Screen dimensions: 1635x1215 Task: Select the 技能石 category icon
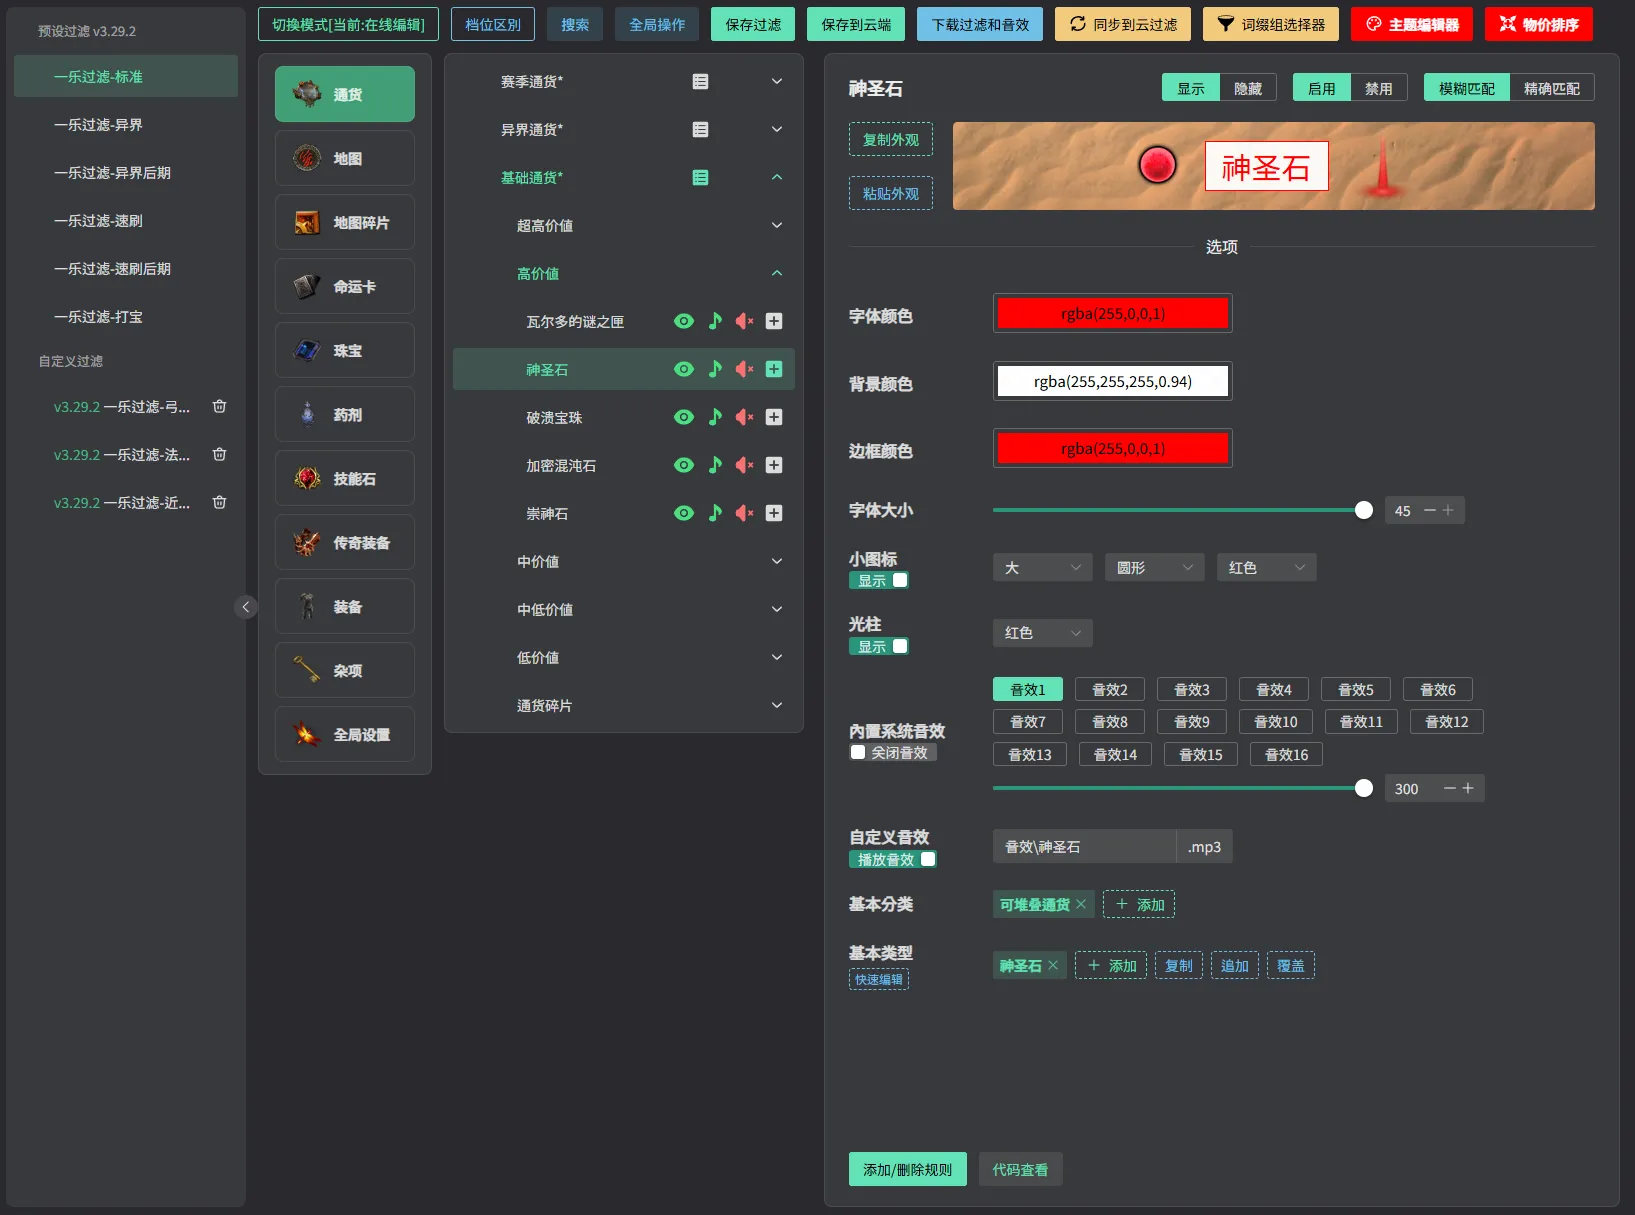coord(307,478)
